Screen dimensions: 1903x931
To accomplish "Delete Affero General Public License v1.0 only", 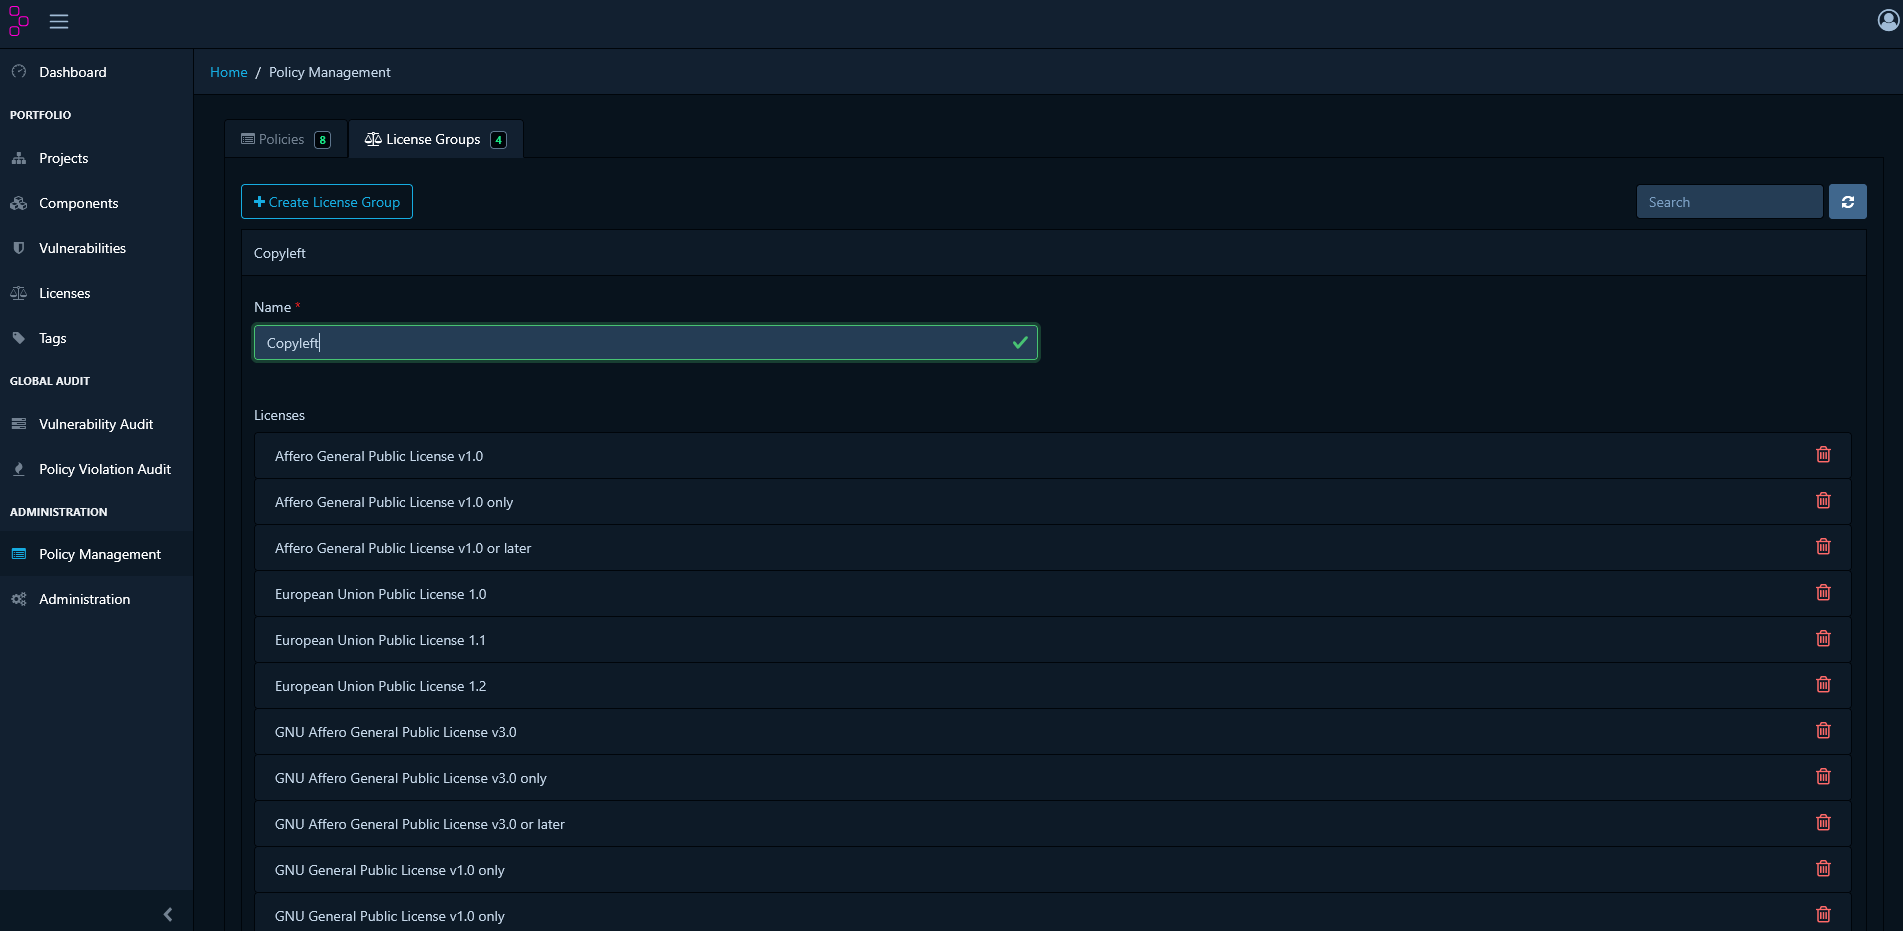I will click(x=1823, y=501).
